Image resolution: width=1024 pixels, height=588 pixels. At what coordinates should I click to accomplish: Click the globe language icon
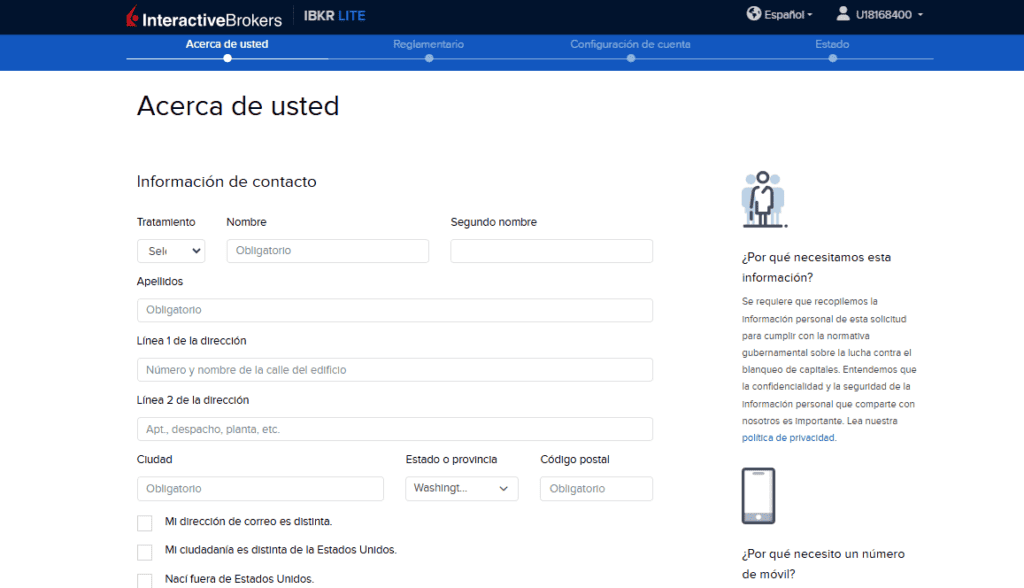pos(754,14)
